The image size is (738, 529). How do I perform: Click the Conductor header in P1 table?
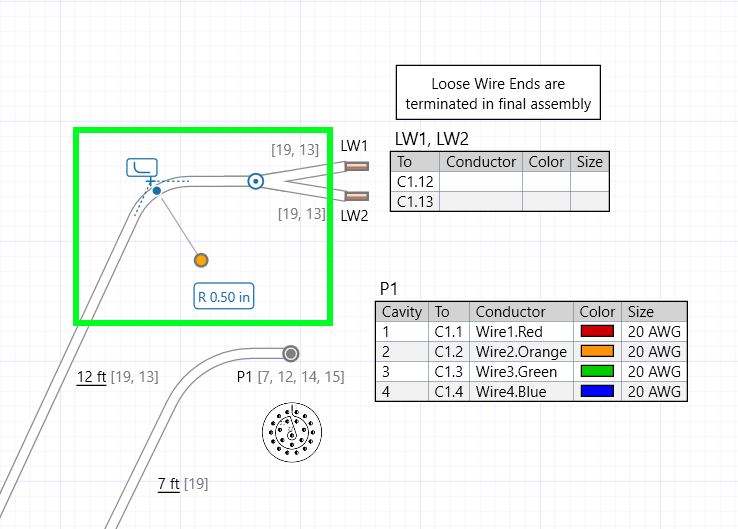click(521, 312)
